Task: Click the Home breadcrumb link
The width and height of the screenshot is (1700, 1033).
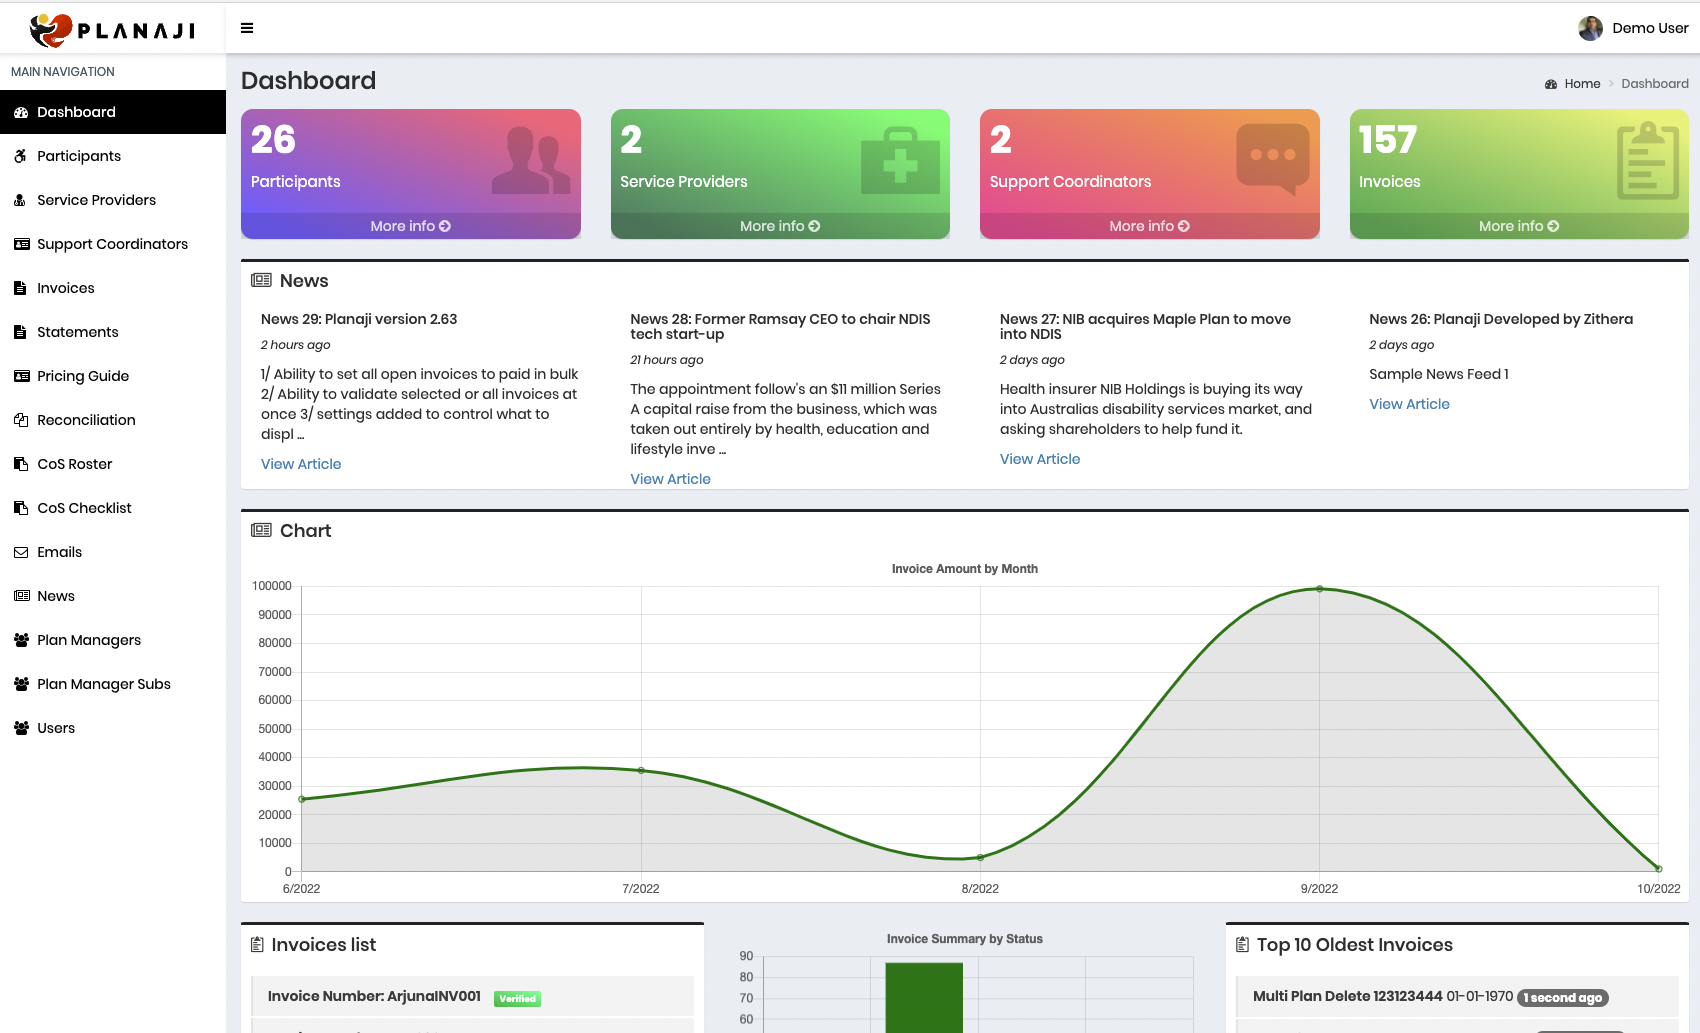Action: pos(1581,83)
